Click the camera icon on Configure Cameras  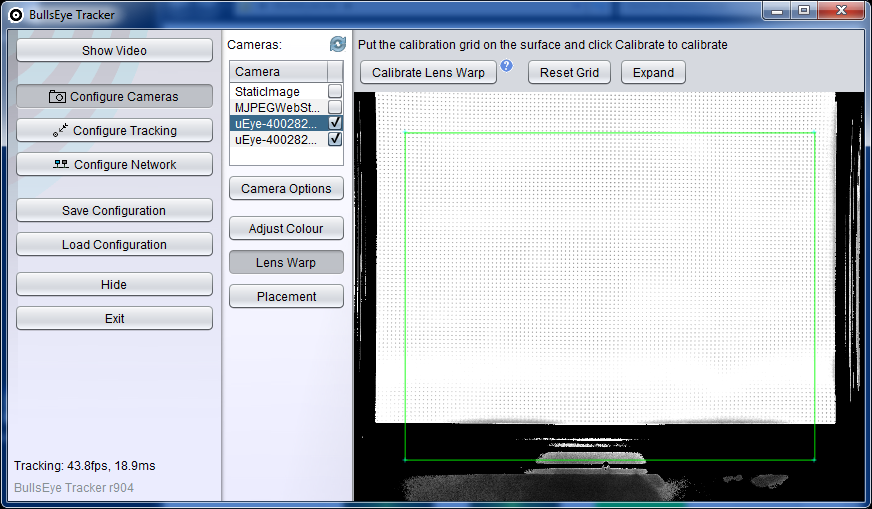point(57,97)
